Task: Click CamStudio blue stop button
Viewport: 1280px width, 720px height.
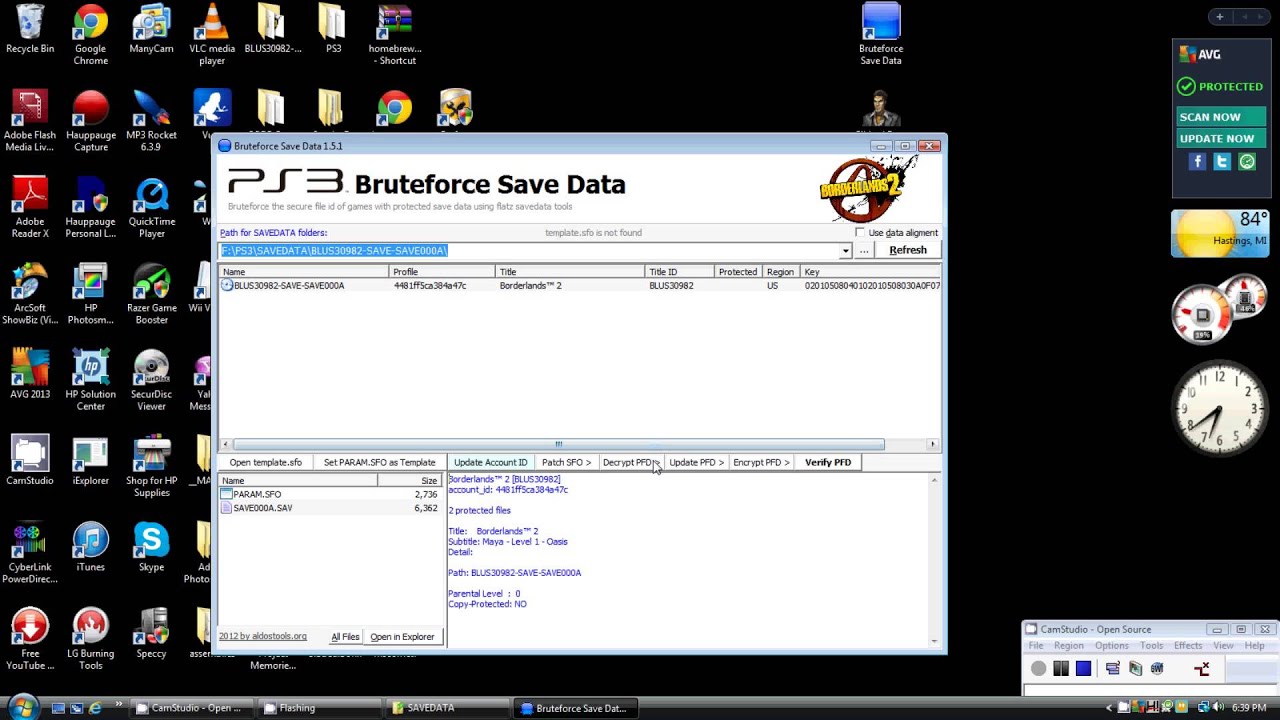Action: (1083, 668)
